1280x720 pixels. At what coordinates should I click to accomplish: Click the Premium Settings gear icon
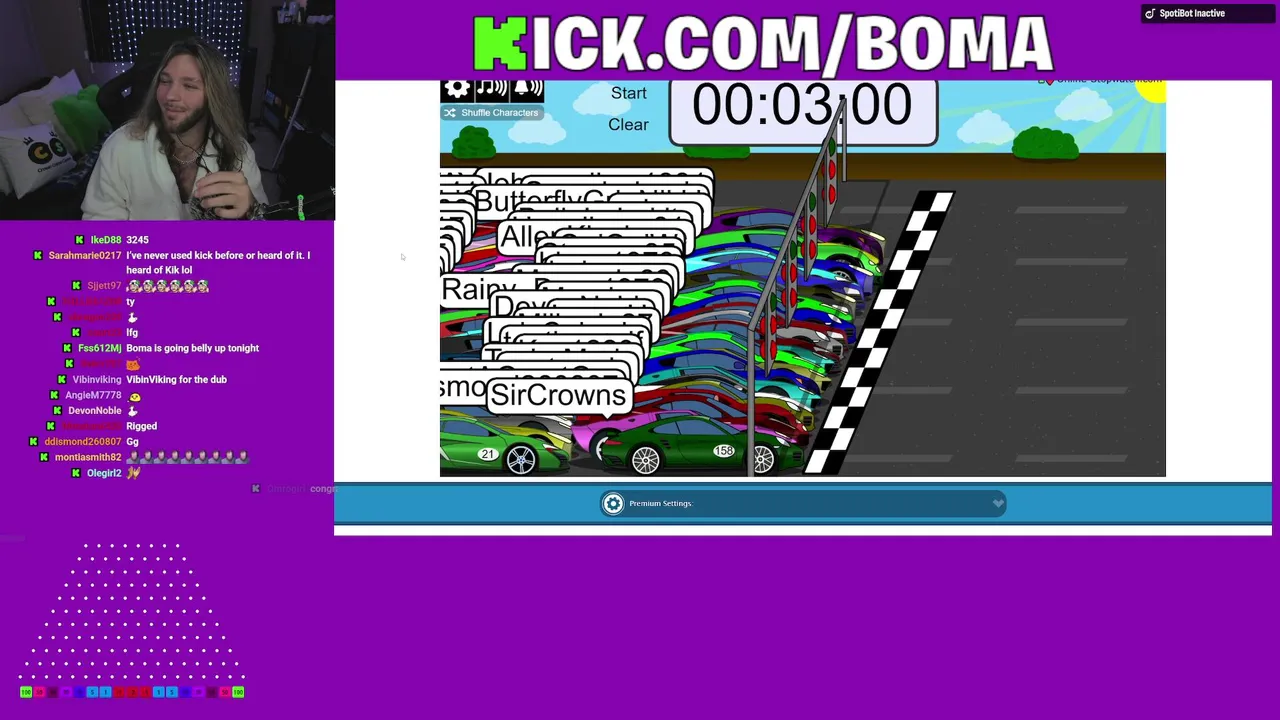[613, 504]
